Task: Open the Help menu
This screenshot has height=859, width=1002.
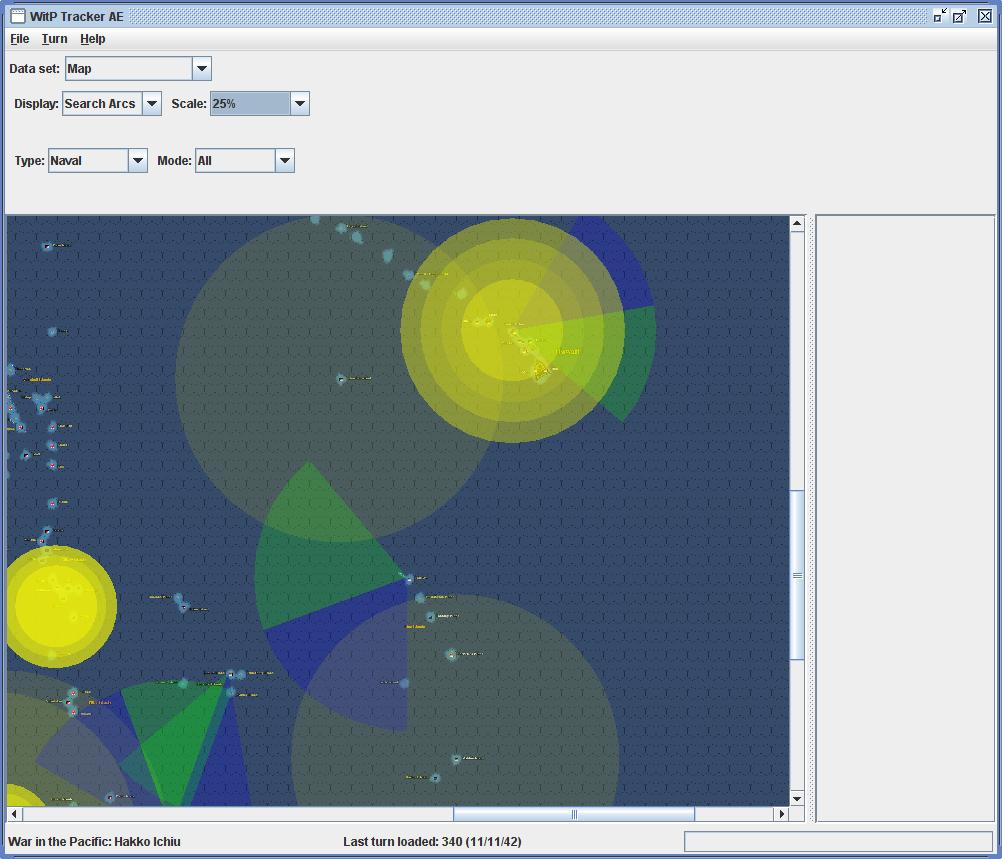Action: [x=93, y=39]
